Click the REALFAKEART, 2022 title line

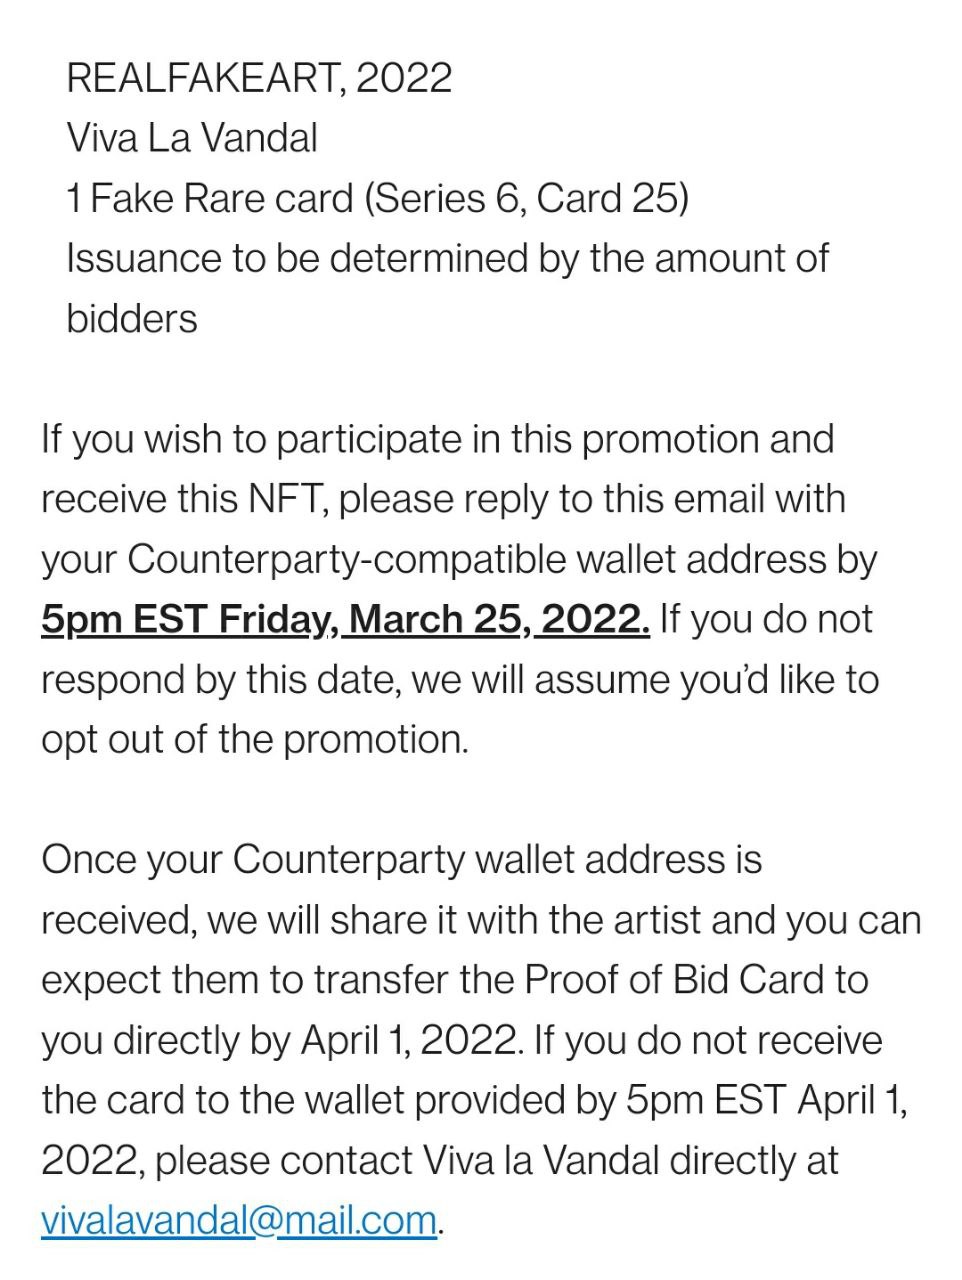259,78
